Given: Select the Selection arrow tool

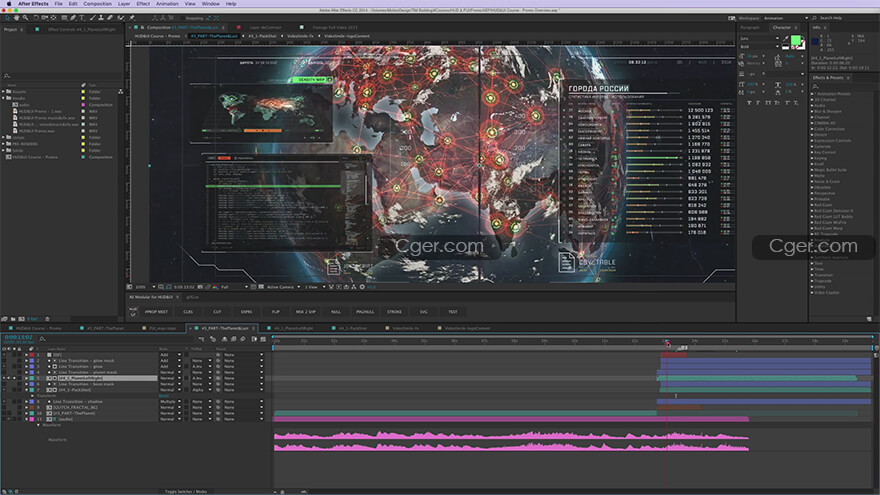Looking at the screenshot, I should click(7, 18).
